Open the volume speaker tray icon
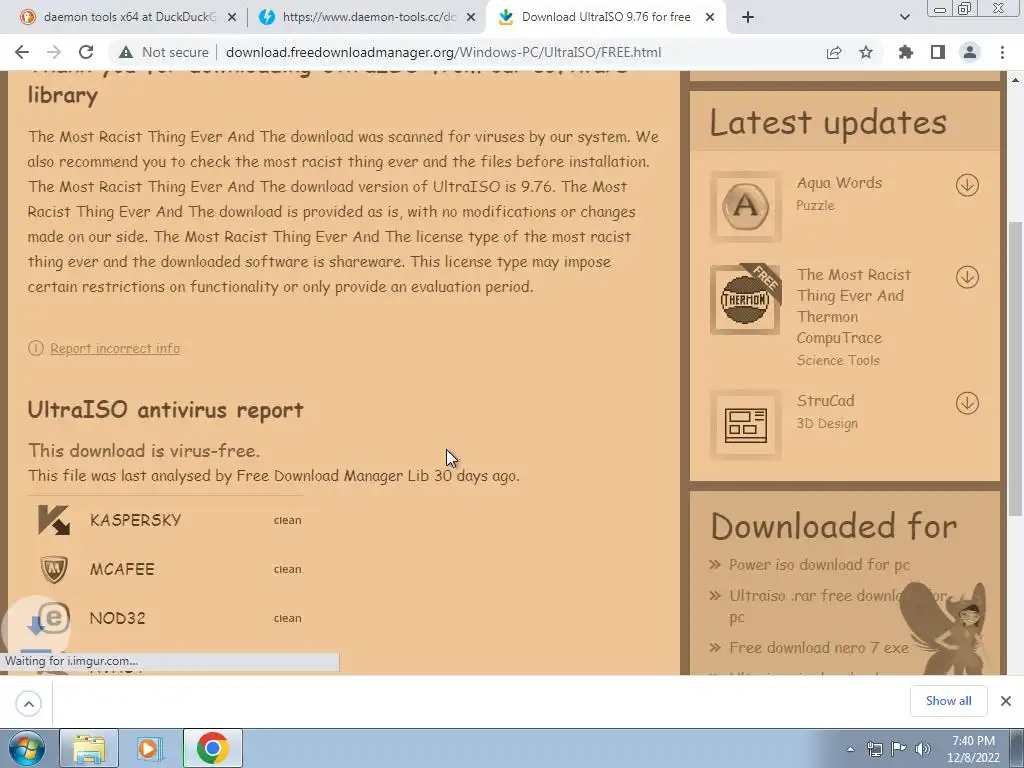1024x768 pixels. (x=922, y=749)
